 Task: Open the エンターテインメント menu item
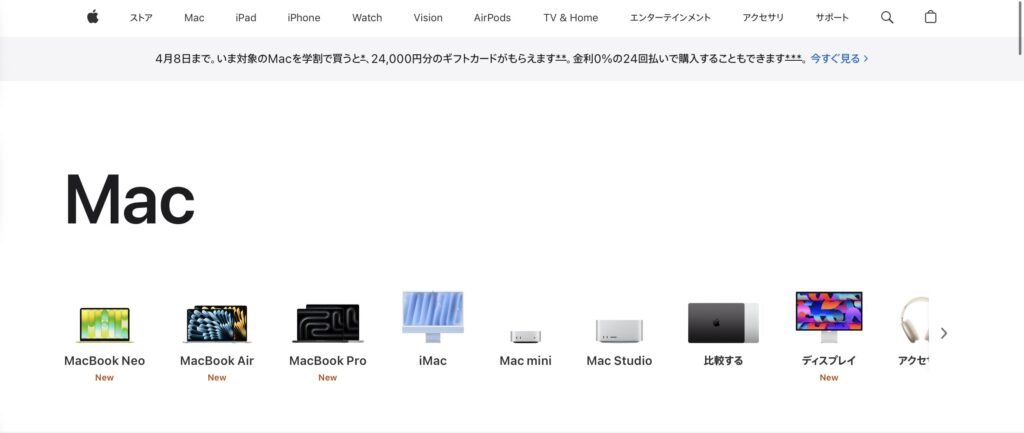point(670,18)
